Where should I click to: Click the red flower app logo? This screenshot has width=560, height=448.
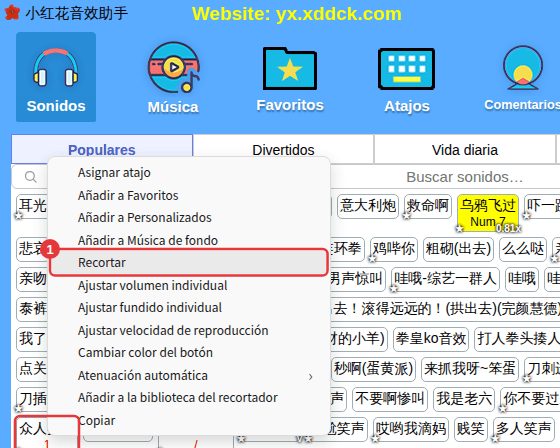(x=12, y=13)
